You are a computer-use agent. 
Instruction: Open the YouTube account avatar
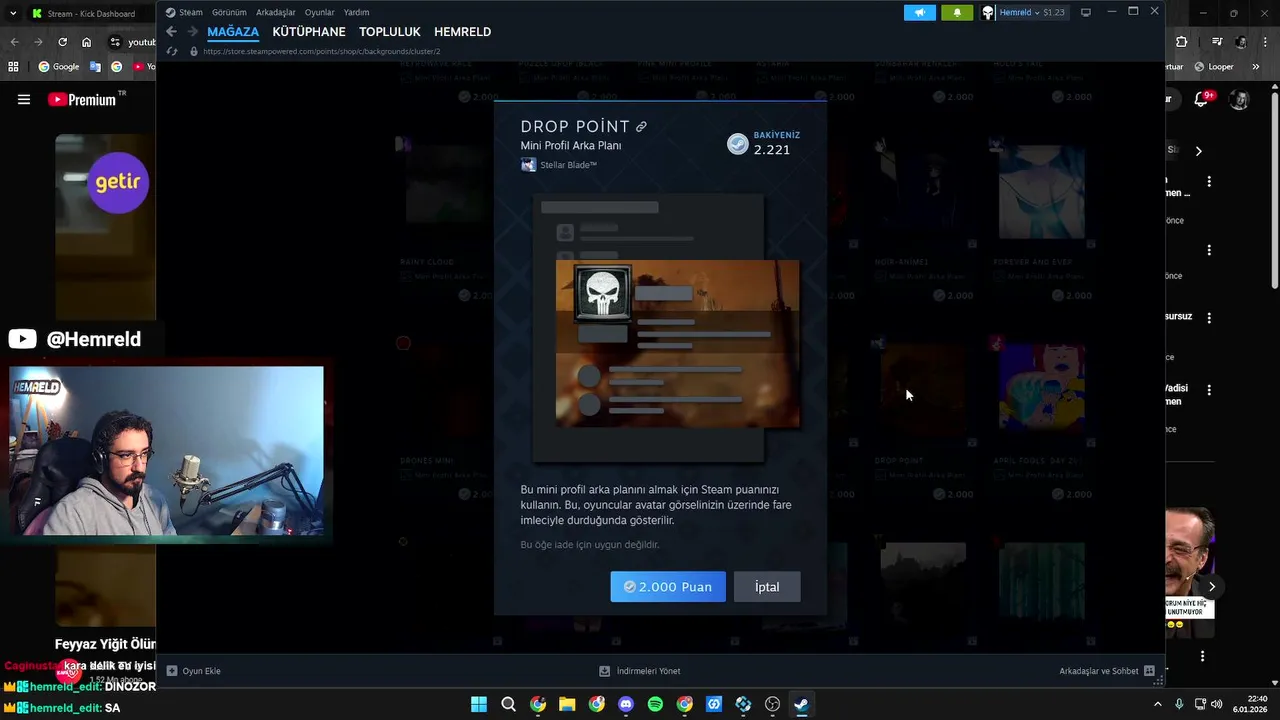1240,99
